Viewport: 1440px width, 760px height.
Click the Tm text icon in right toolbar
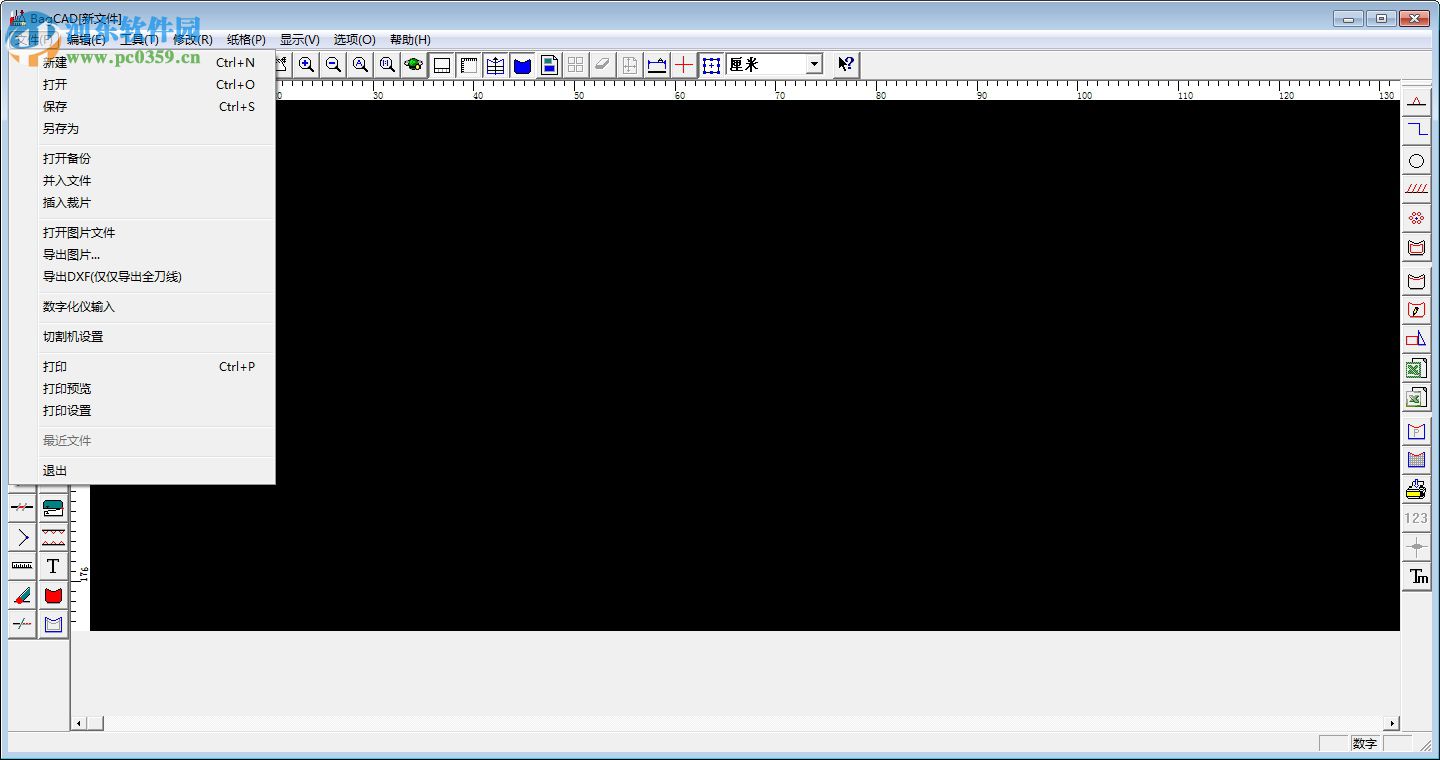pos(1416,576)
